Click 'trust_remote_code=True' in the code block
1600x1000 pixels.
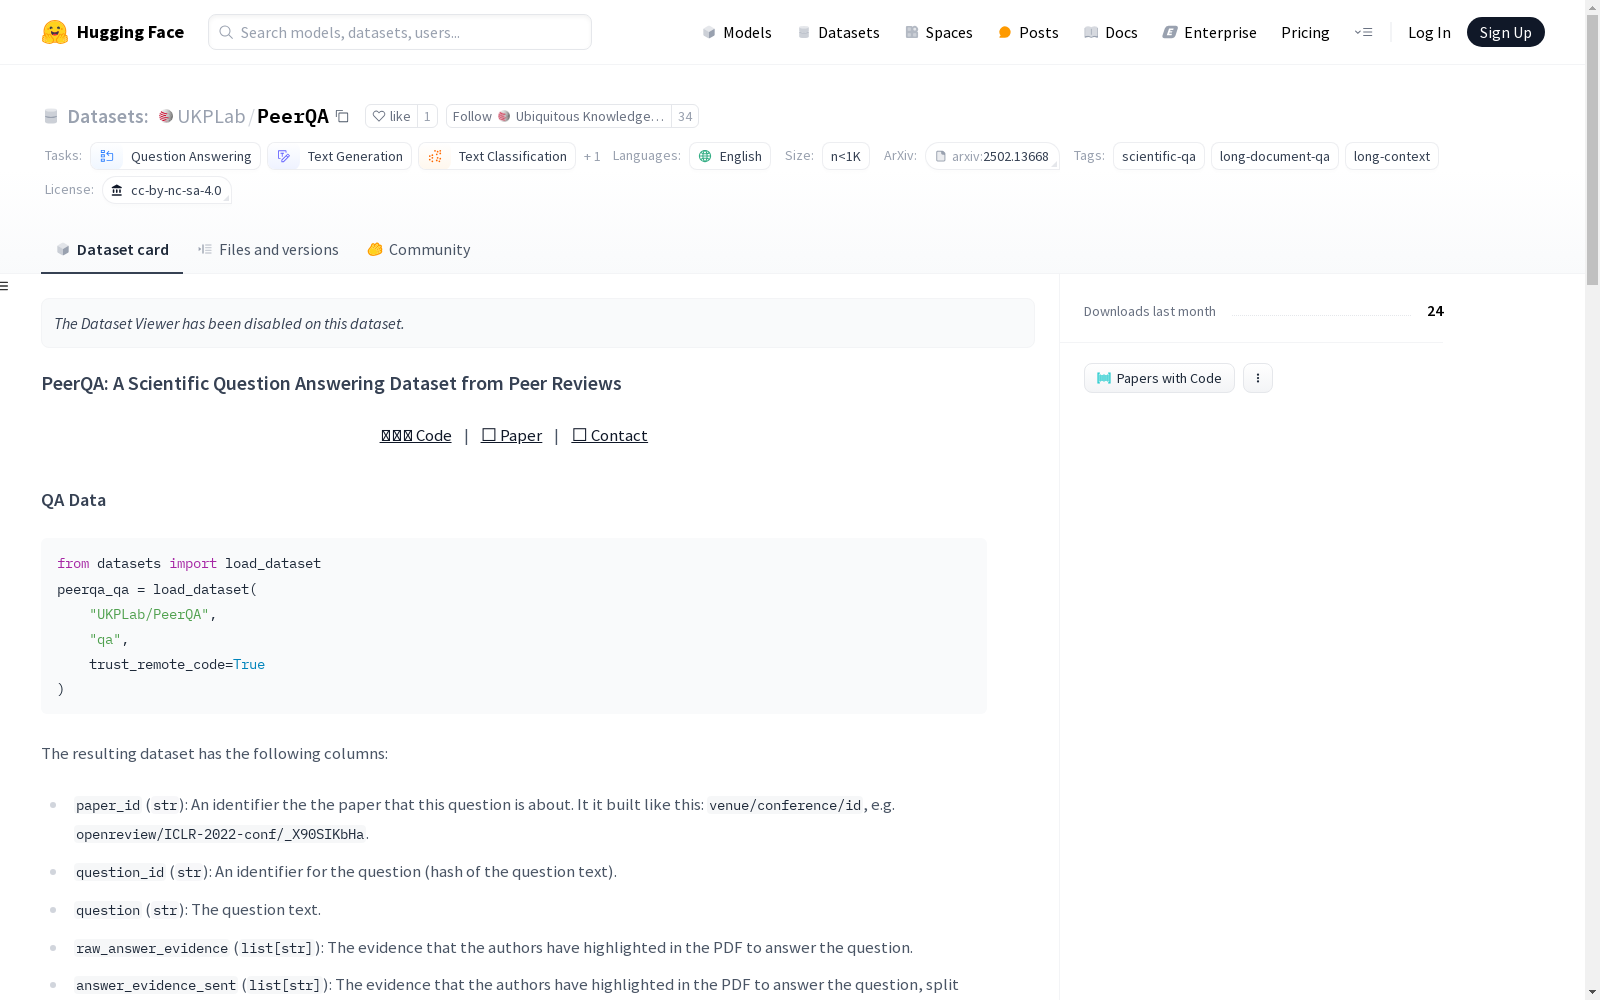177,664
